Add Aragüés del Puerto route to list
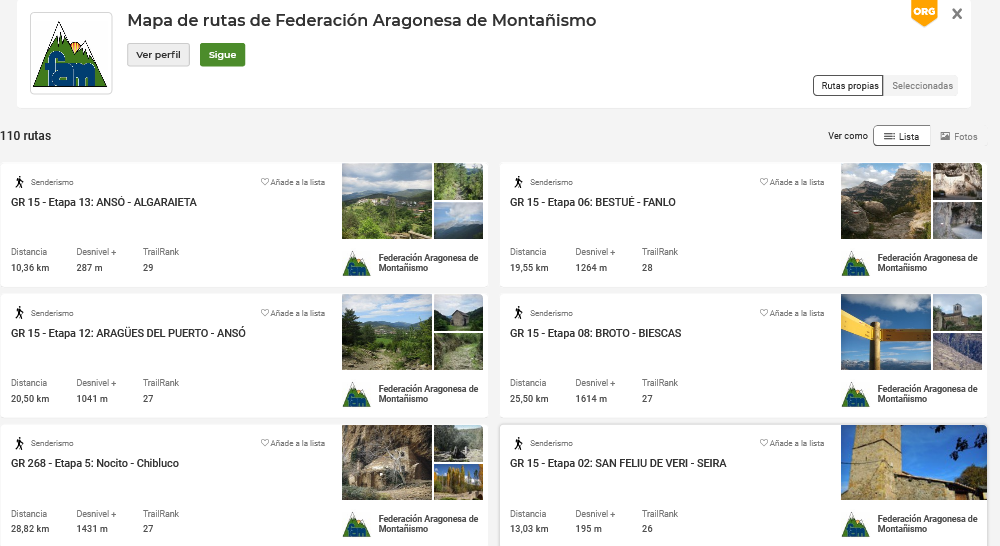 (293, 313)
